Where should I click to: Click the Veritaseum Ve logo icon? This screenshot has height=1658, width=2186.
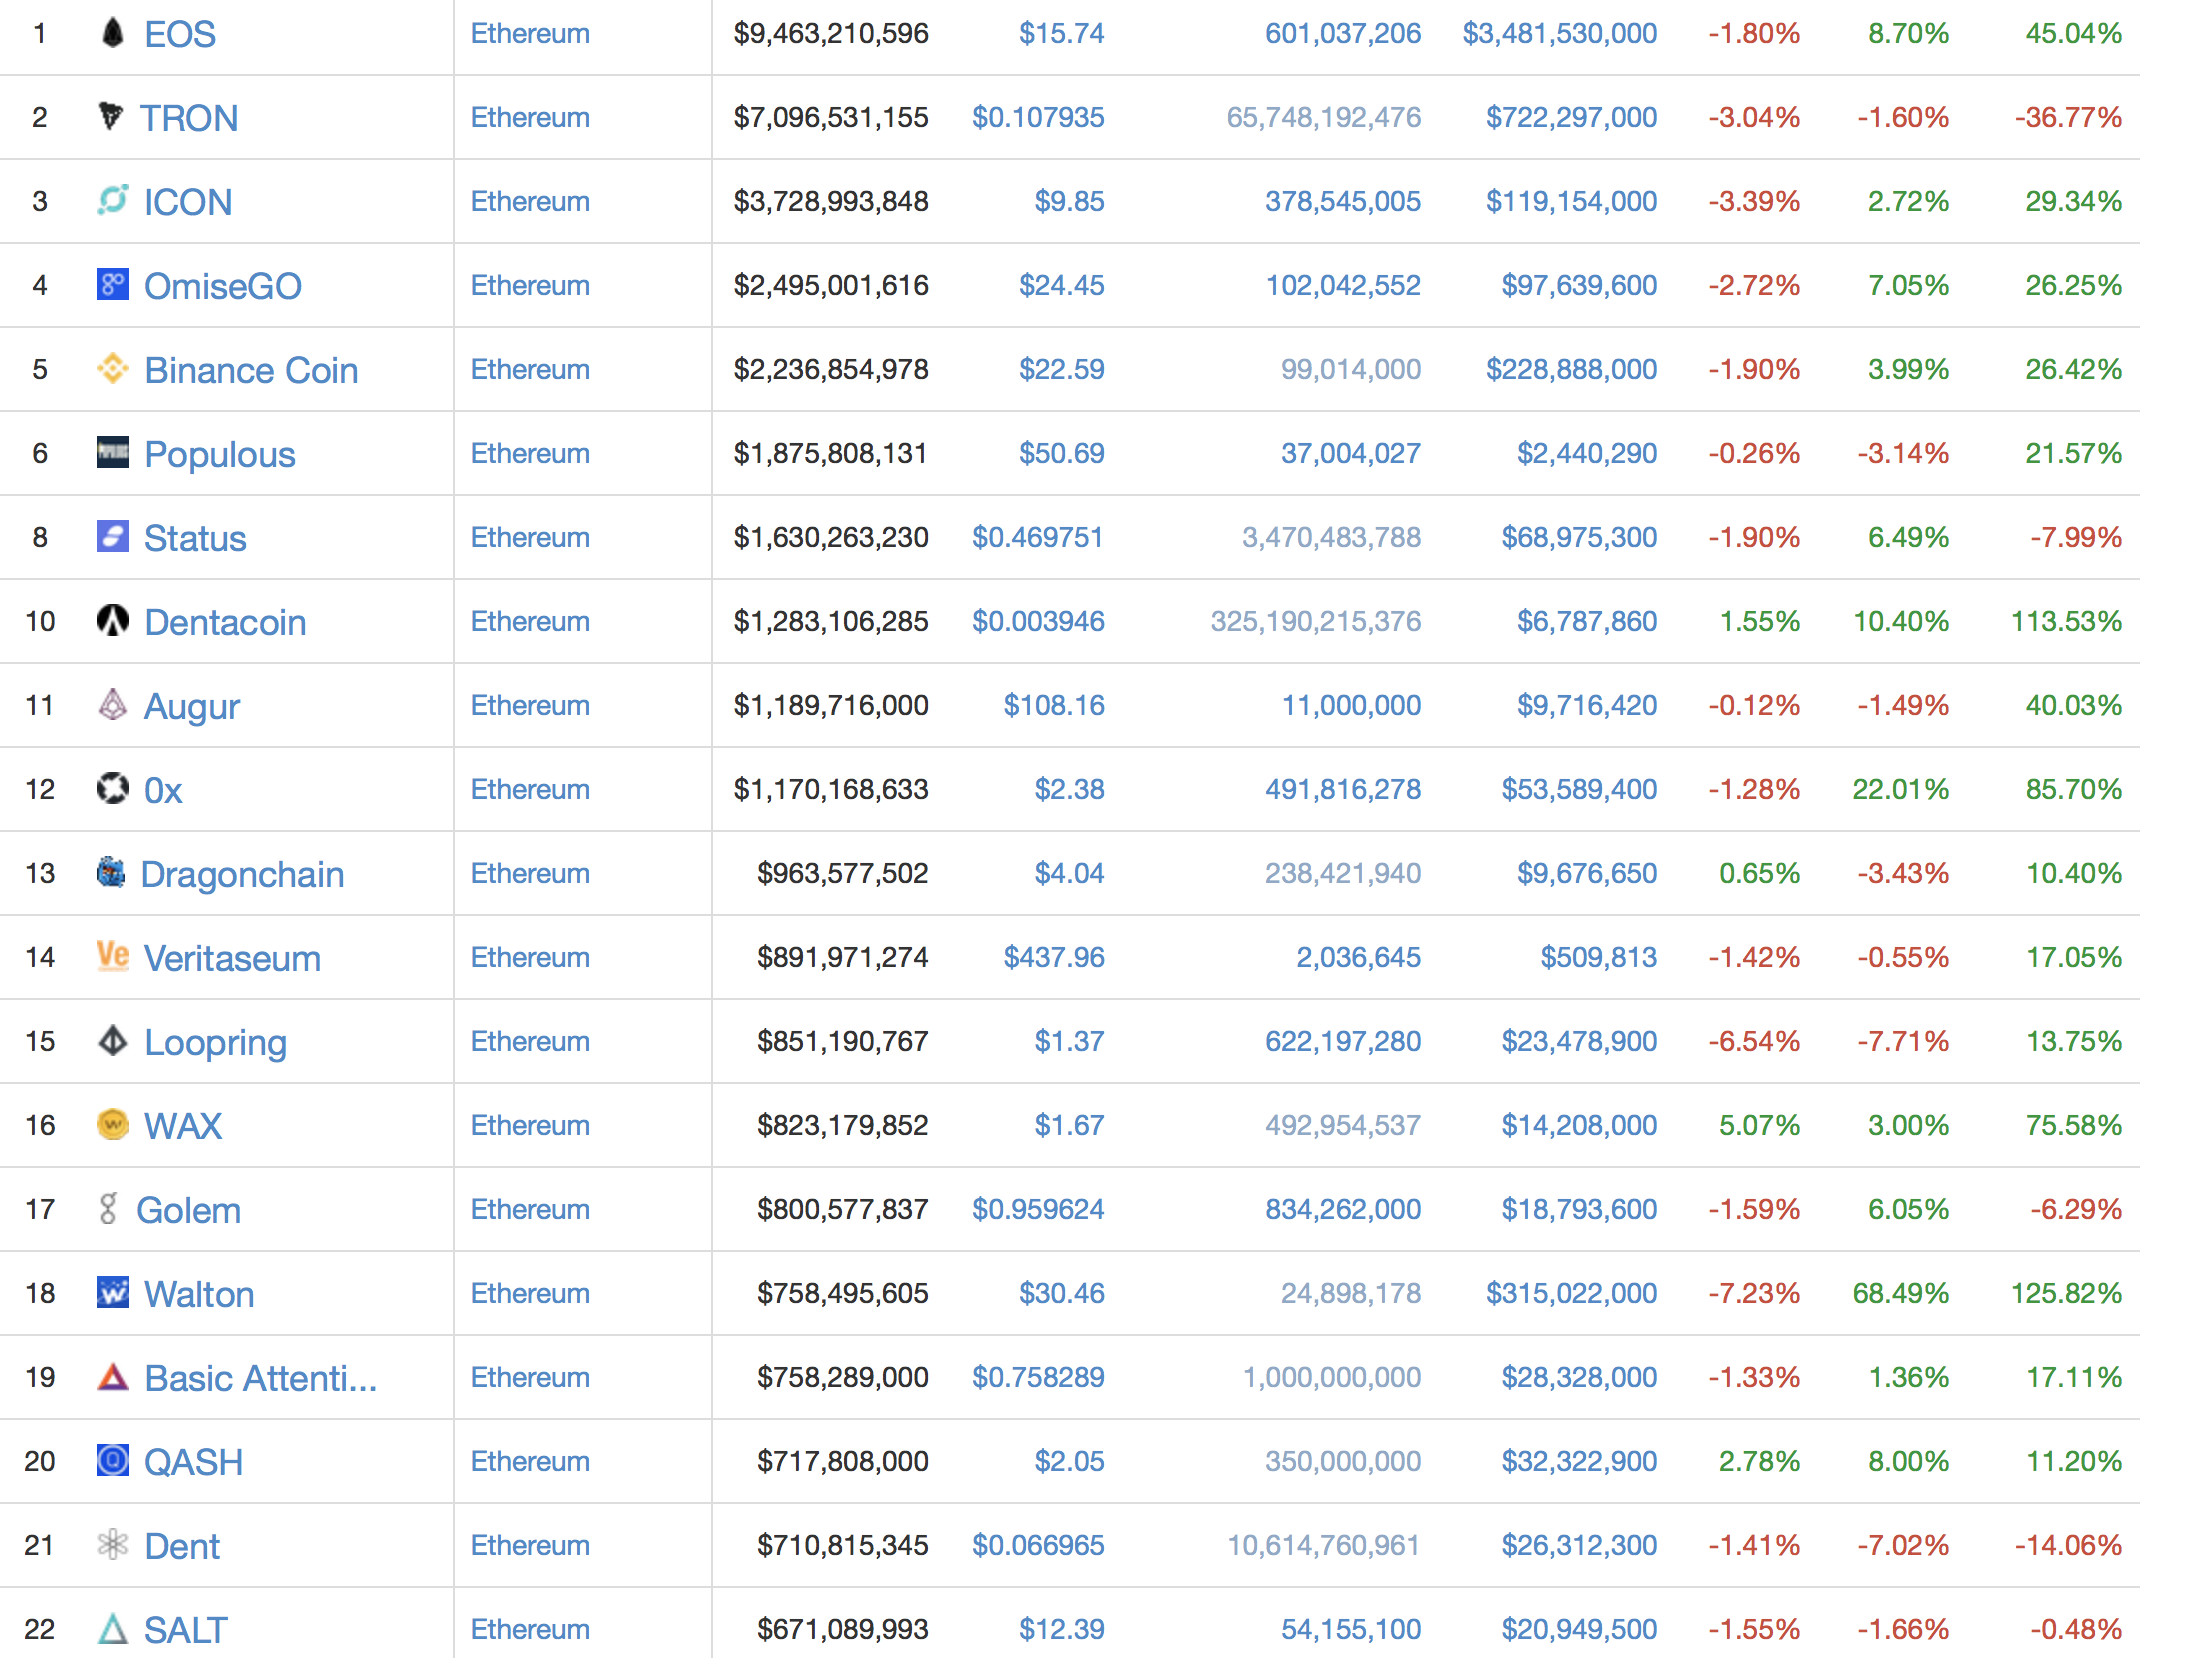pos(113,956)
